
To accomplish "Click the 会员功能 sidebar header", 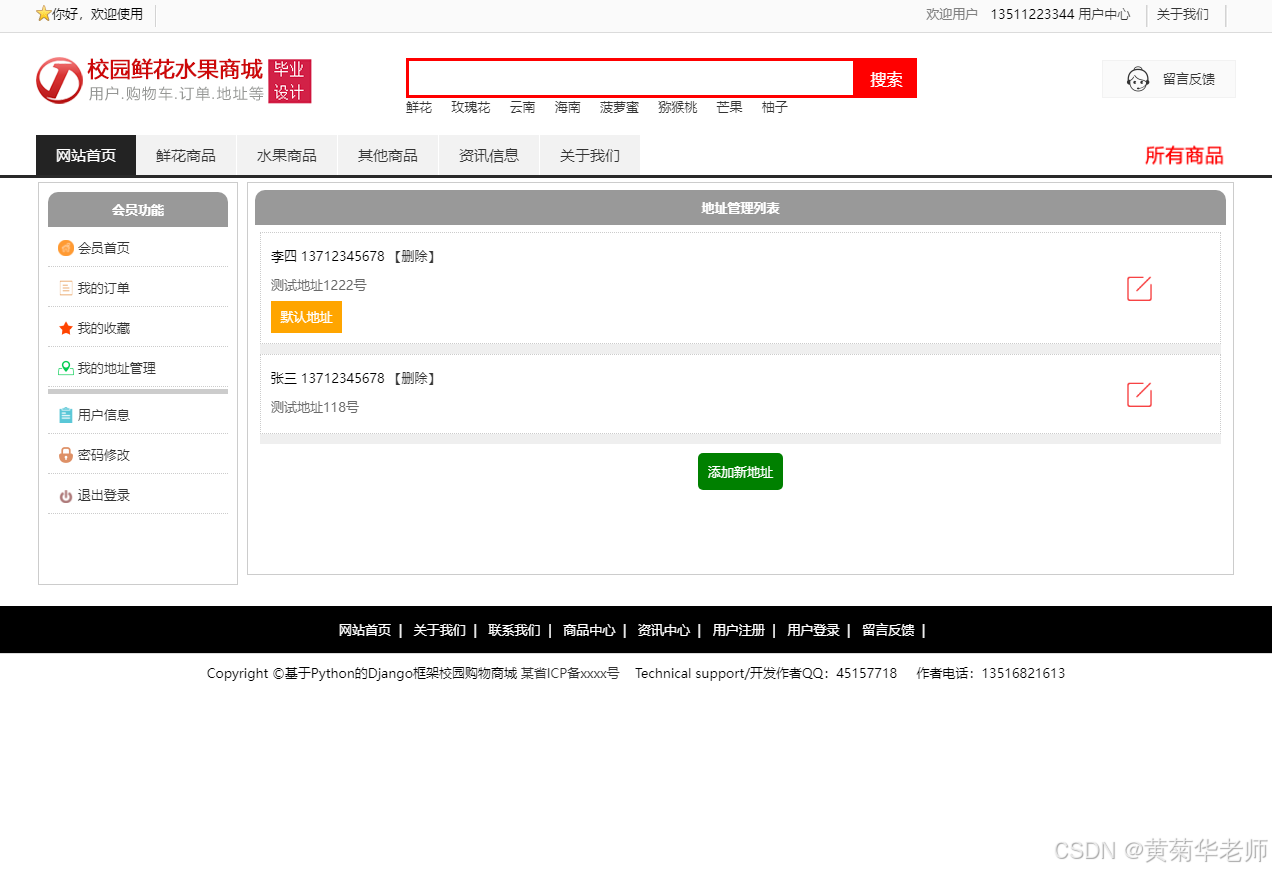I will 138,210.
